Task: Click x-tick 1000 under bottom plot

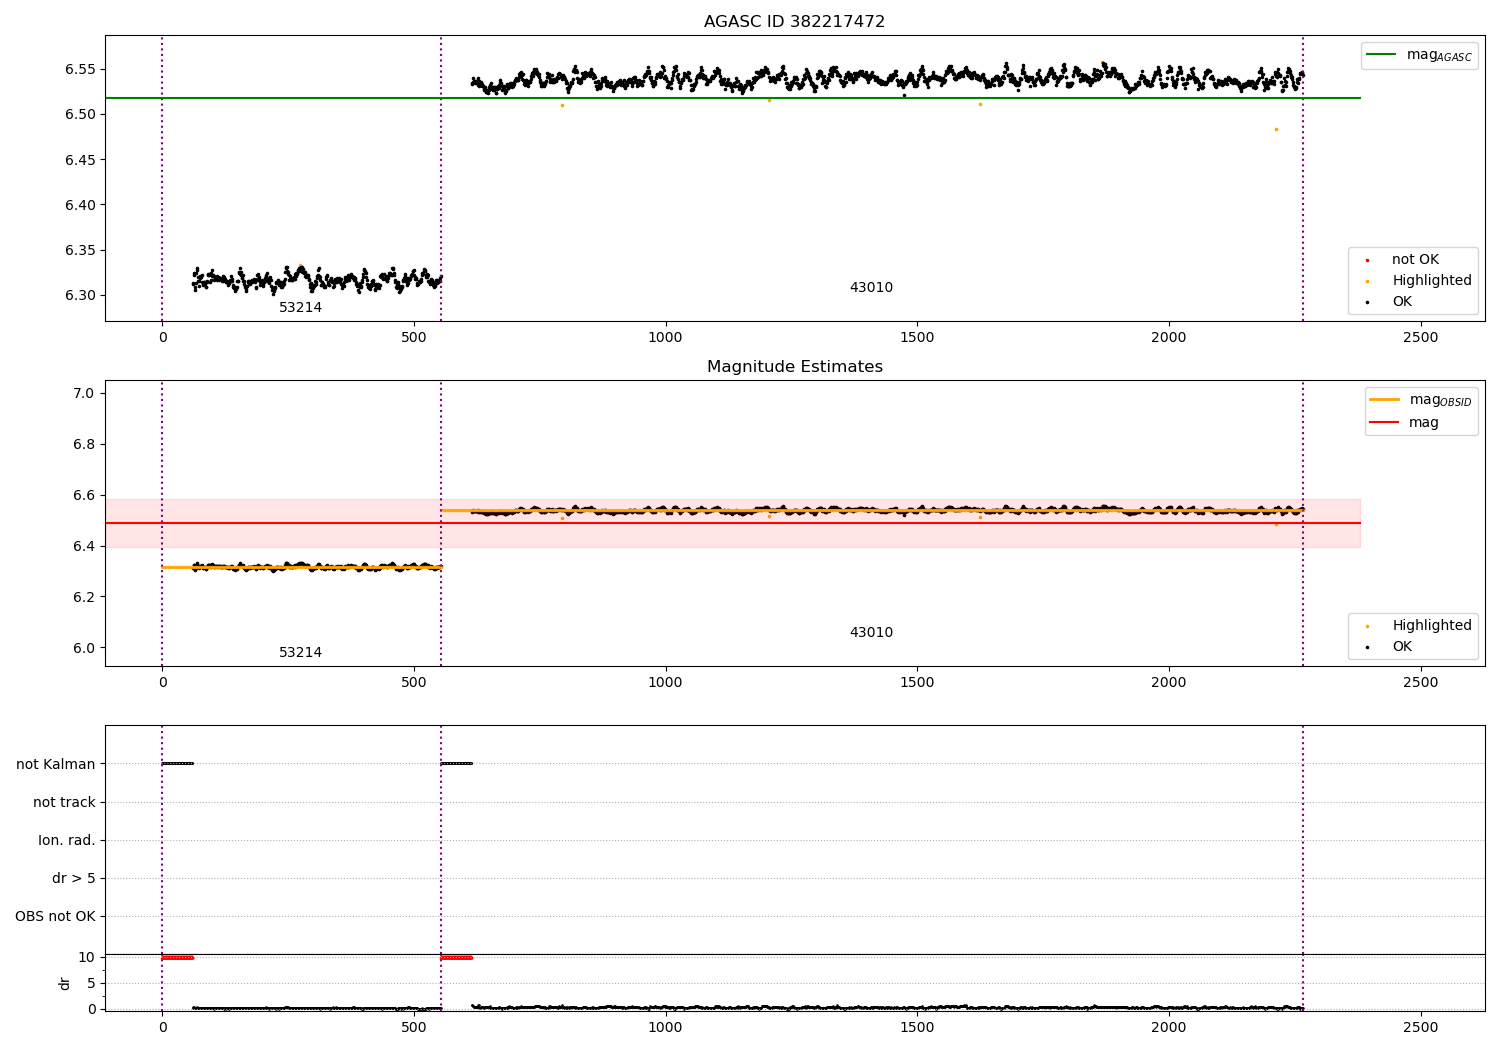Action: point(665,1026)
